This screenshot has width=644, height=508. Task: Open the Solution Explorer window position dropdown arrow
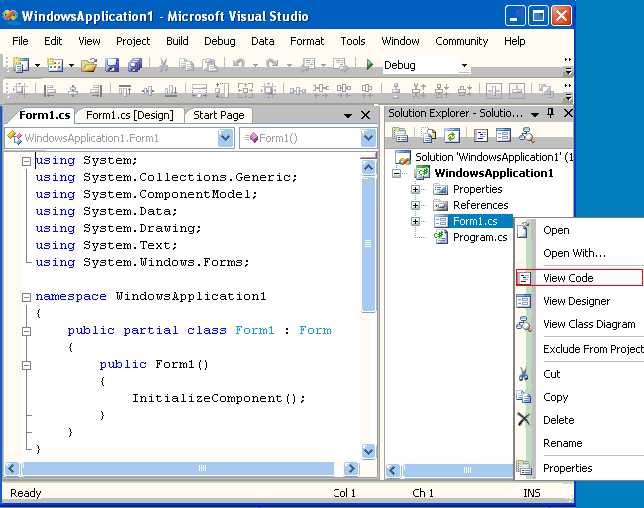(x=535, y=115)
